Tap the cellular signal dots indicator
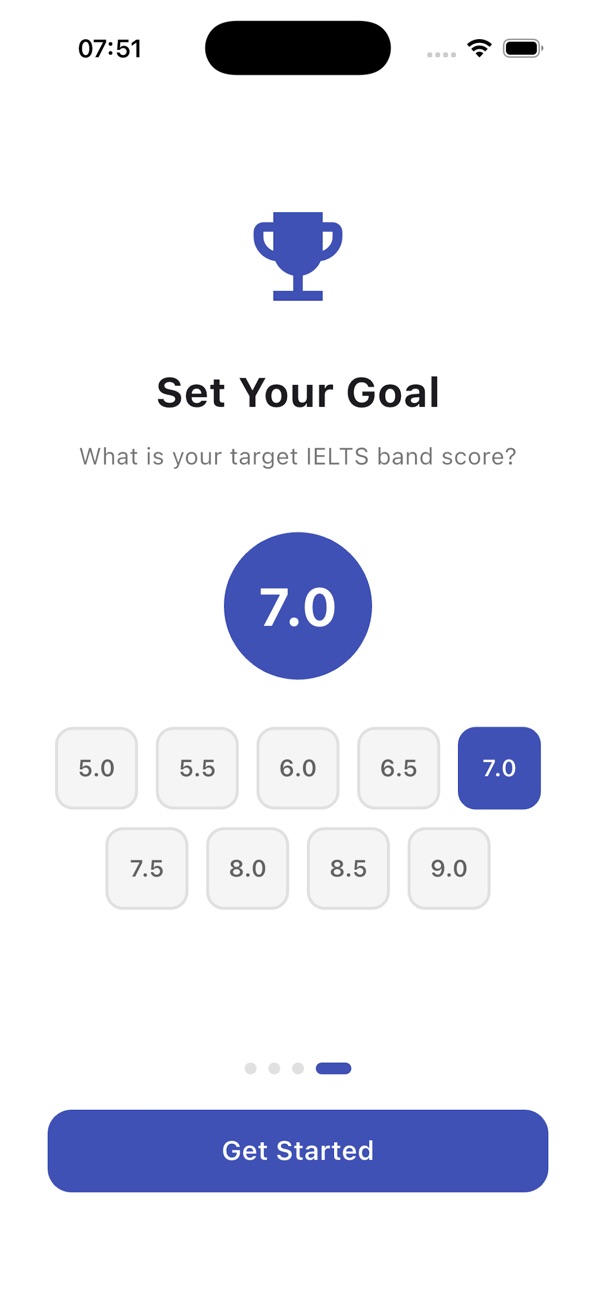 point(441,54)
